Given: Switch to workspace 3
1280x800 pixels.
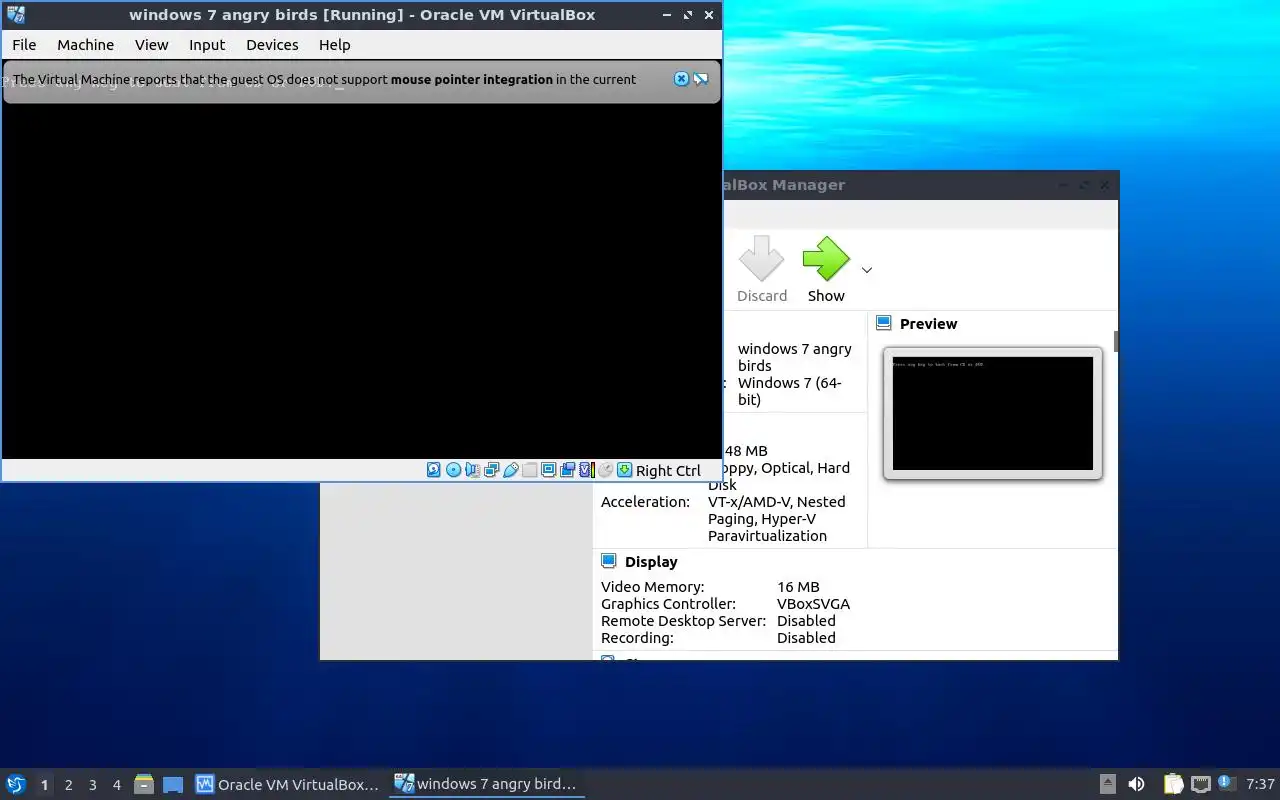Looking at the screenshot, I should pyautogui.click(x=92, y=785).
